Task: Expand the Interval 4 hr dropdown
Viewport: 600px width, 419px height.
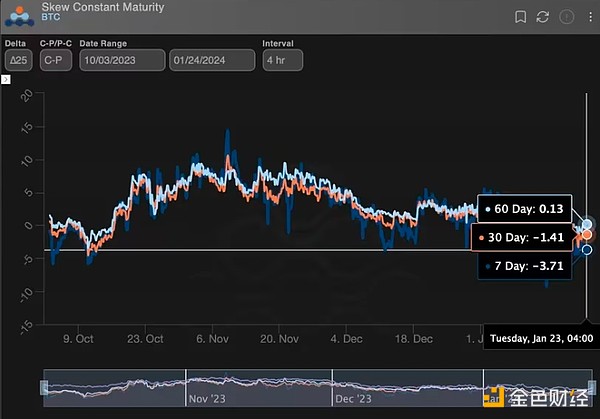Action: (x=283, y=60)
